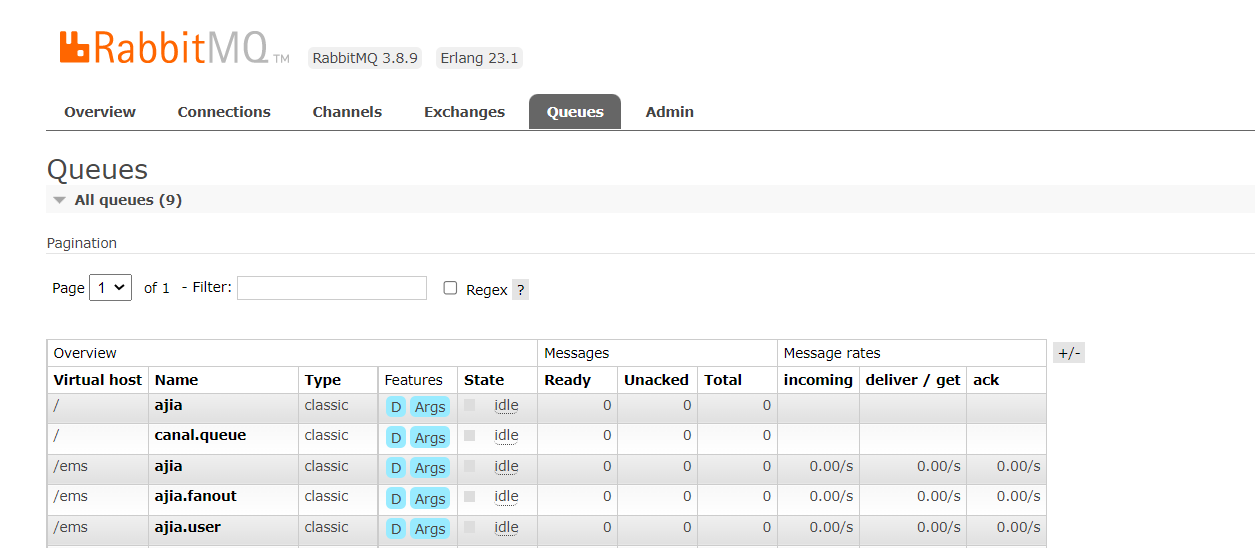Open the Connections tab
This screenshot has width=1255, height=548.
(x=224, y=112)
